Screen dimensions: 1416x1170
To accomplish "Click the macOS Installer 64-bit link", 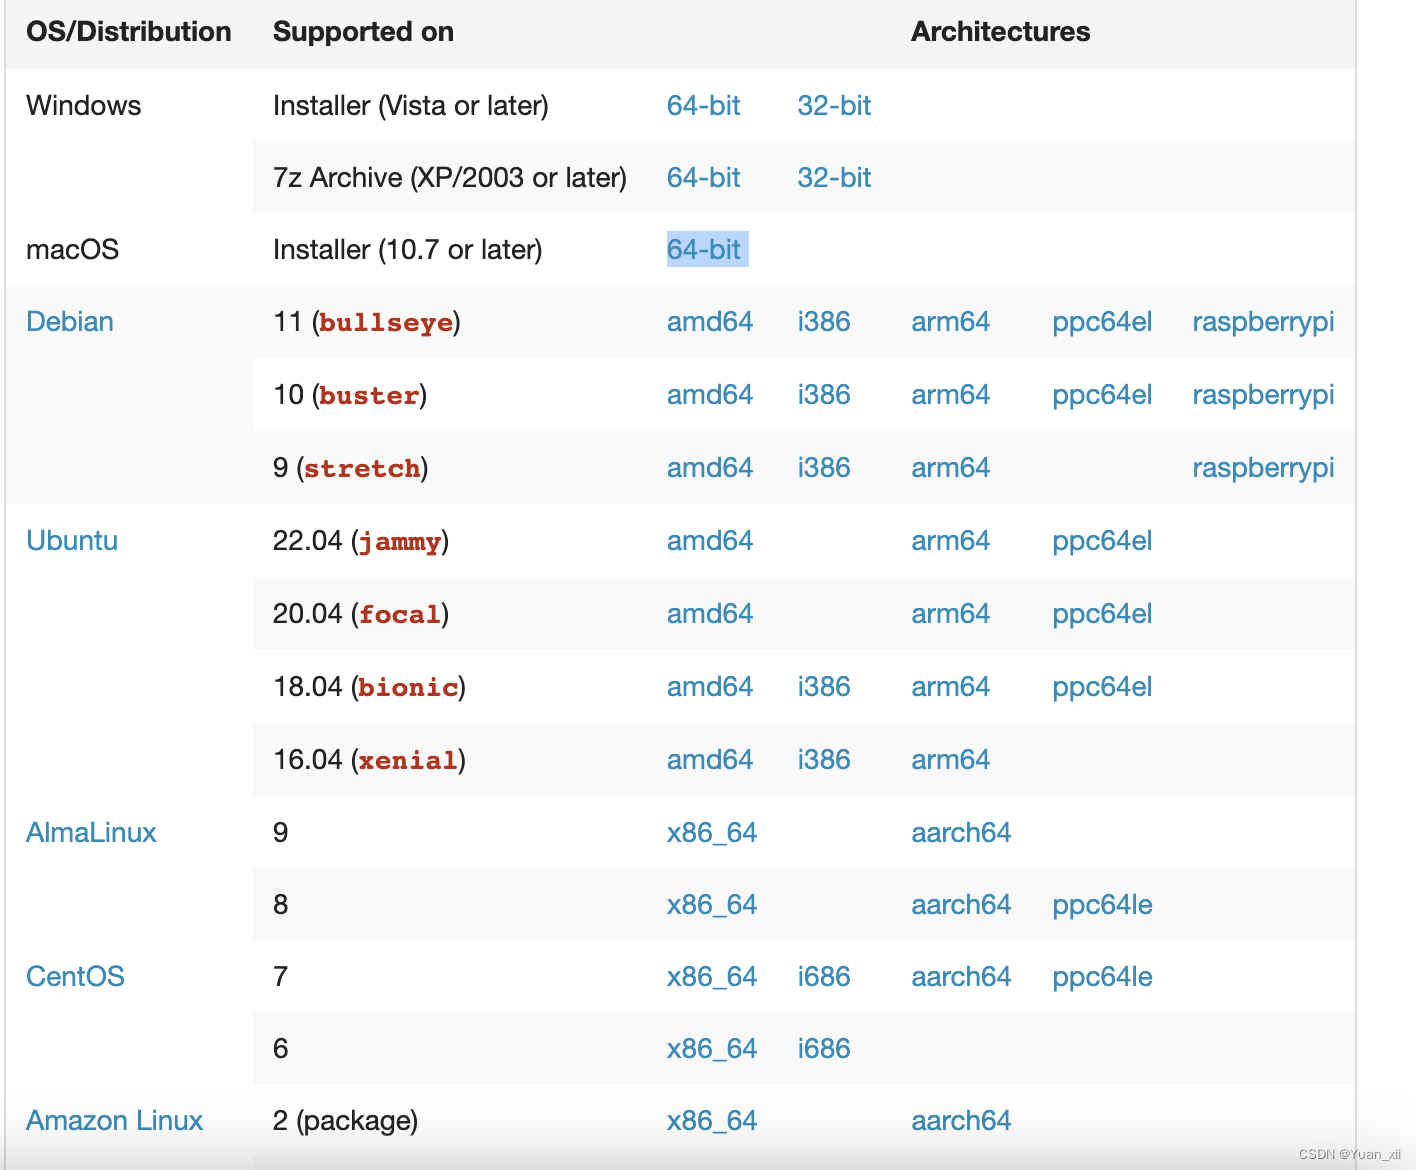I will click(703, 250).
